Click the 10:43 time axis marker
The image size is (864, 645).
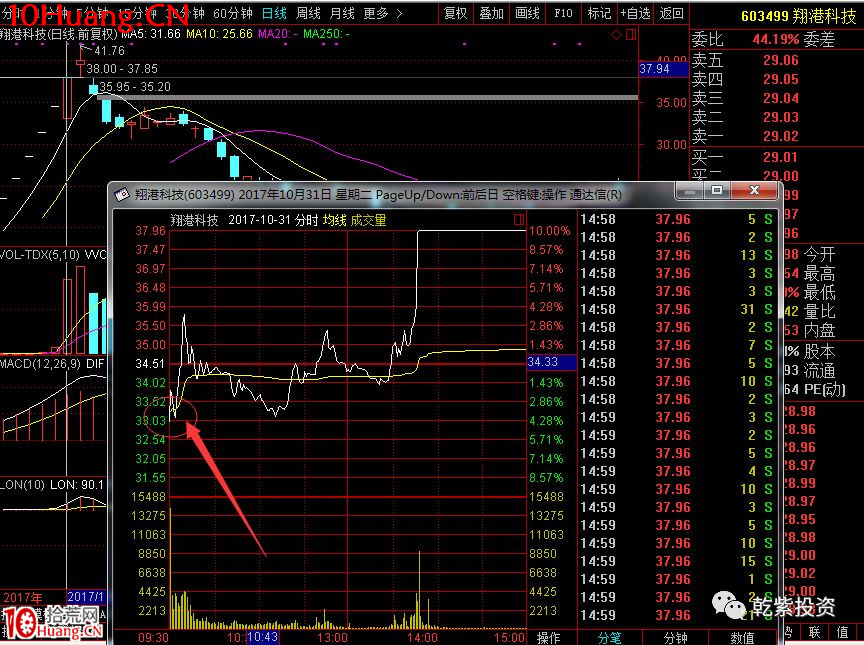263,637
